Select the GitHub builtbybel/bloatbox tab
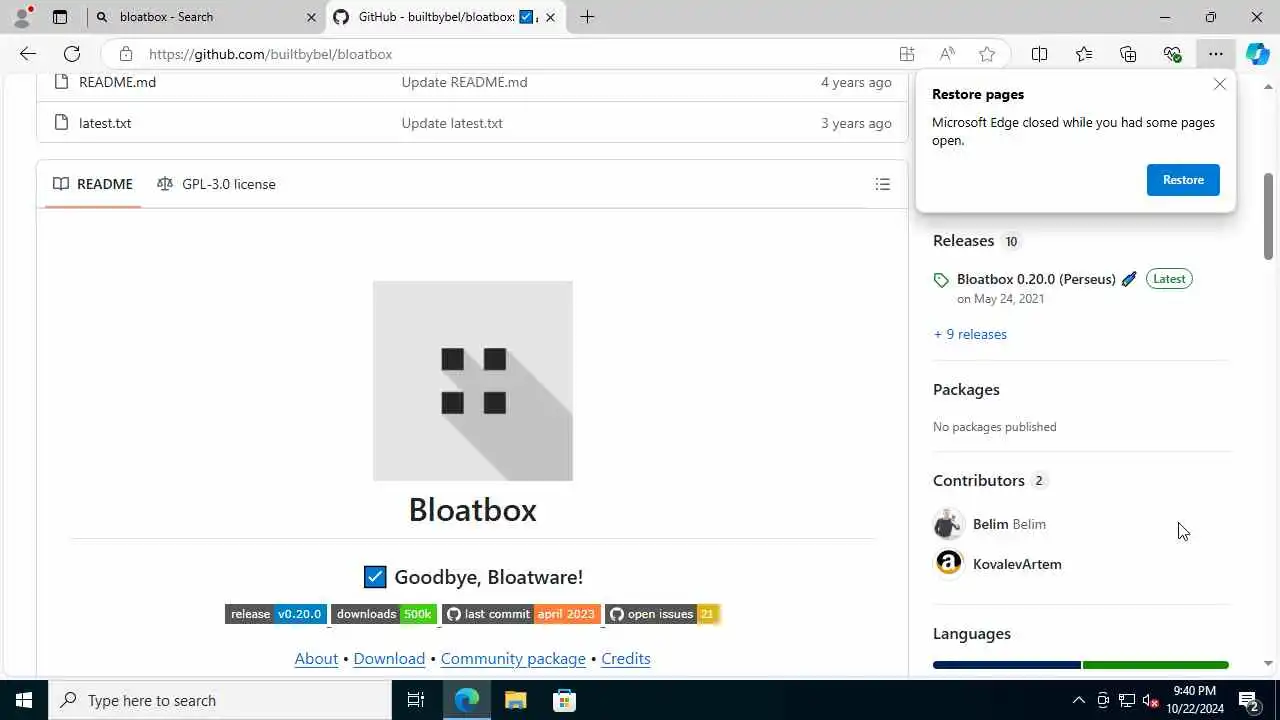Screen dimensions: 1280x720 click(x=446, y=17)
